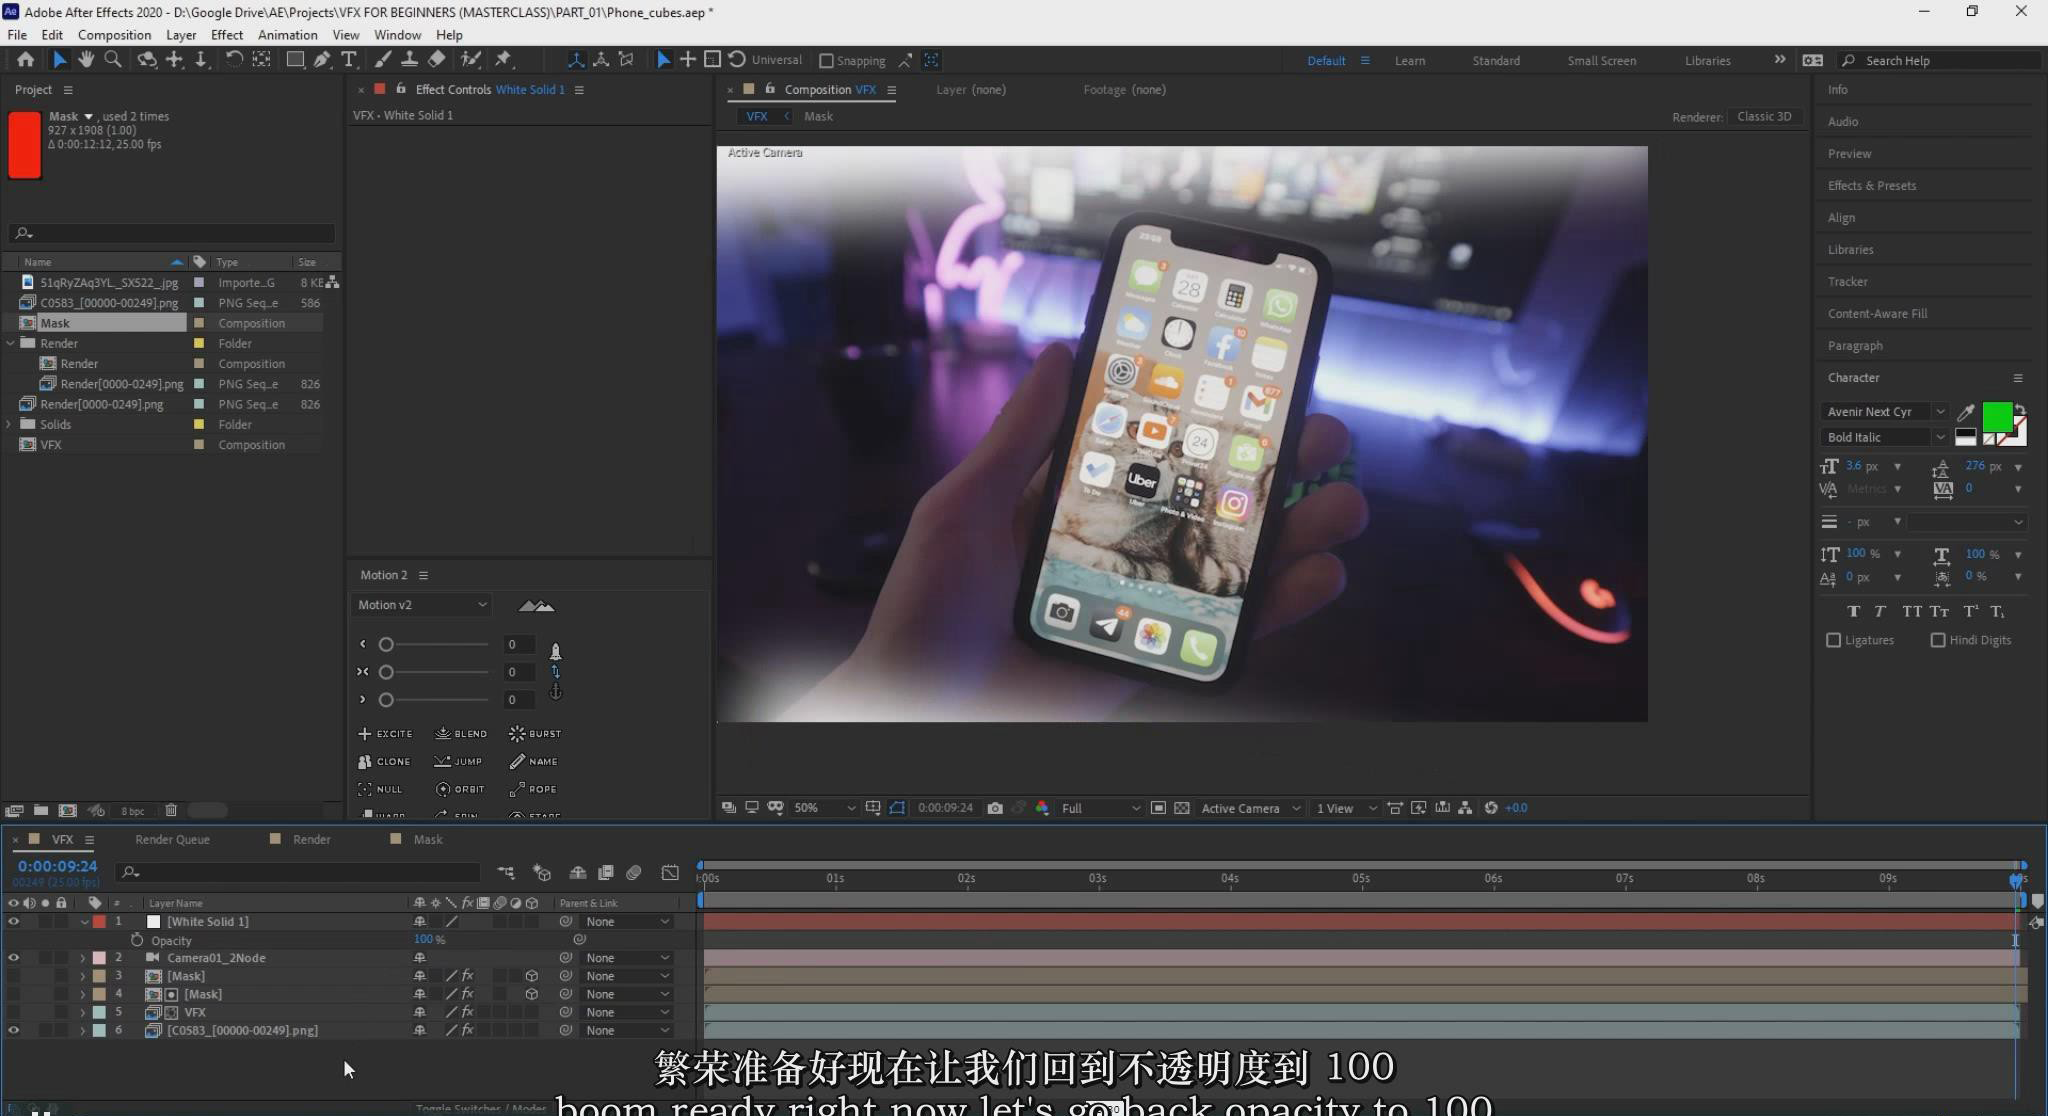2048x1116 pixels.
Task: Click CLONE in Motion 2 panel
Action: [x=384, y=762]
